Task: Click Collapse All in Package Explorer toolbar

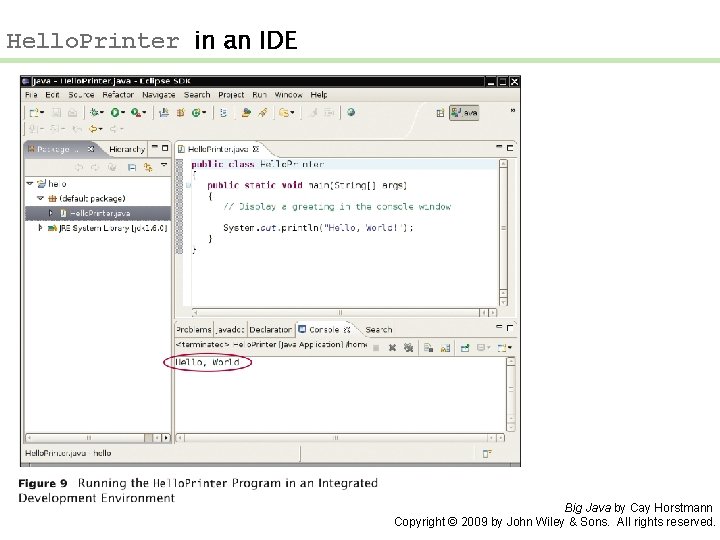Action: (132, 168)
